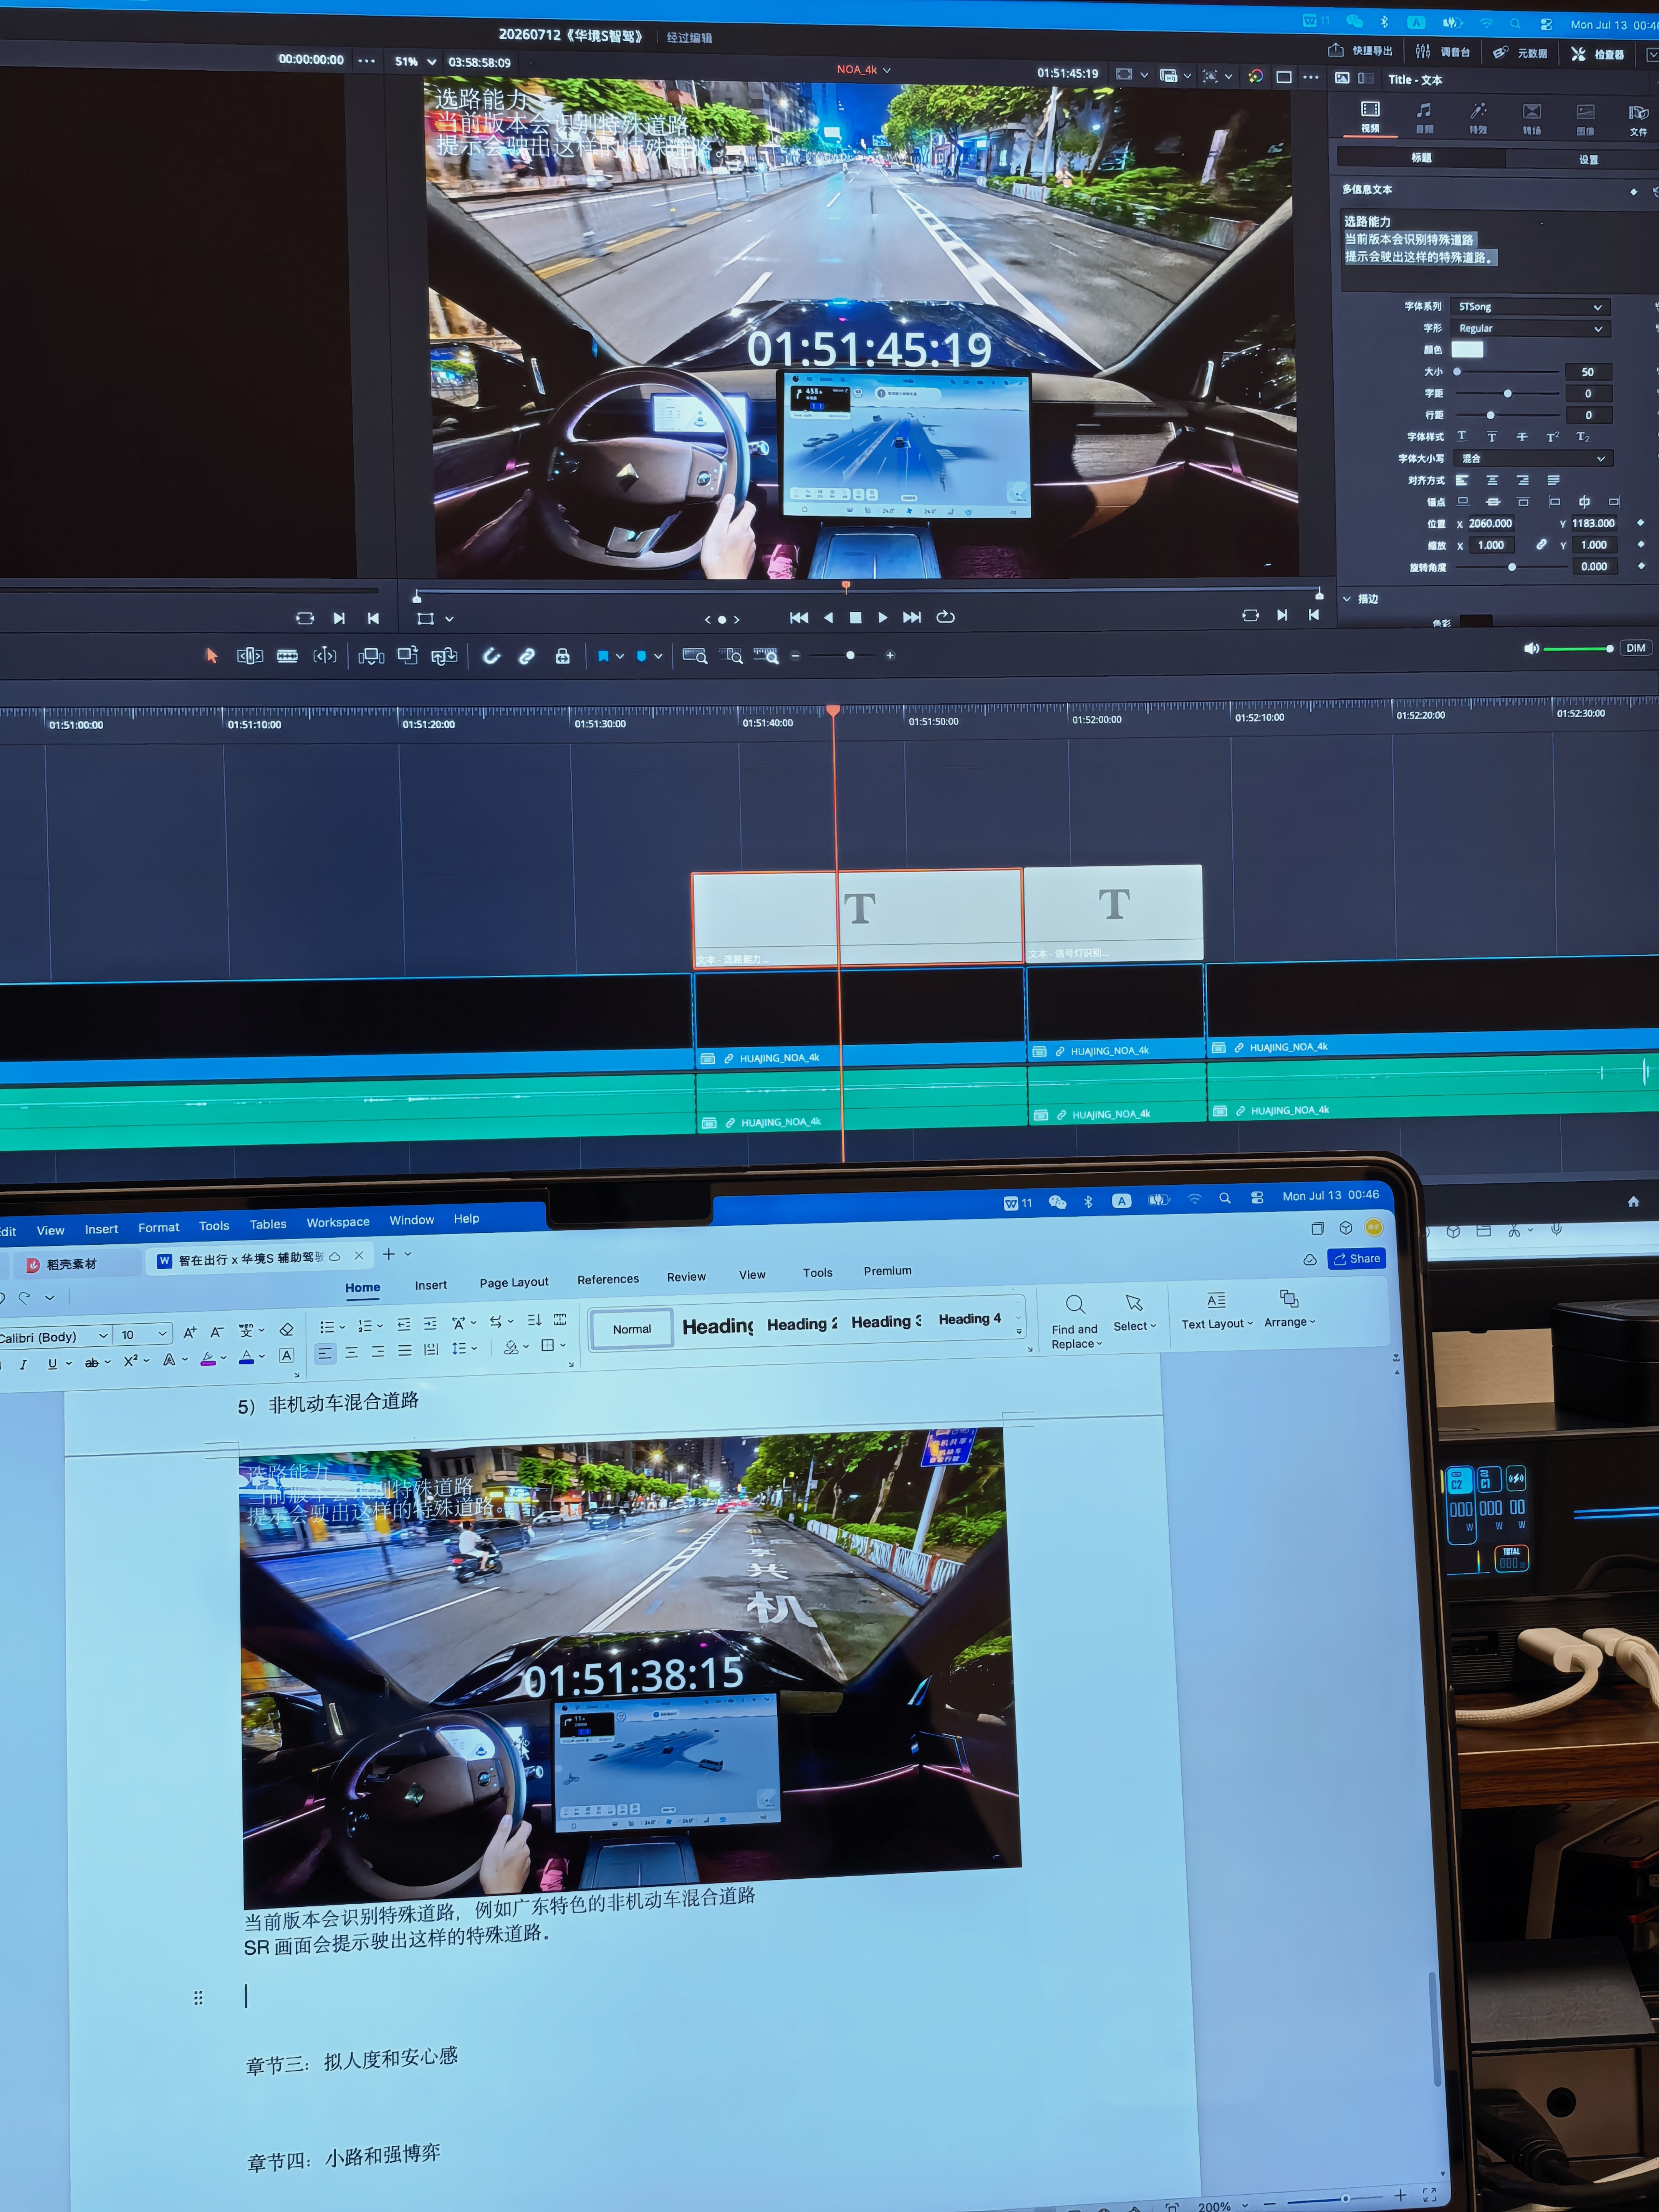The width and height of the screenshot is (1659, 2212).
Task: Click the DIM audio button
Action: click(1635, 648)
